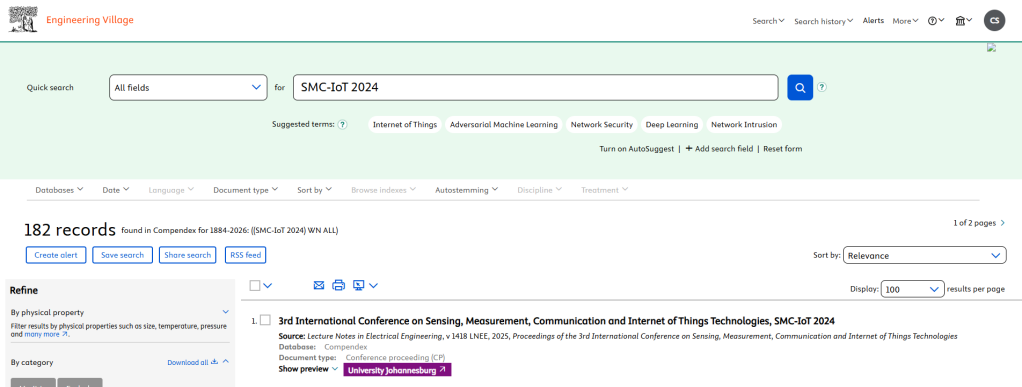Click the many more link under physical property
The height and width of the screenshot is (387, 1022).
click(x=46, y=334)
